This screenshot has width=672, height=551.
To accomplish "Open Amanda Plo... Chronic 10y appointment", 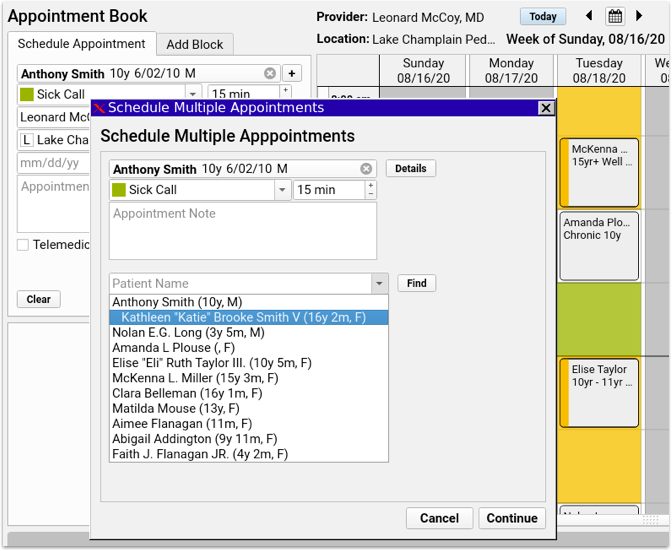I will tap(599, 246).
